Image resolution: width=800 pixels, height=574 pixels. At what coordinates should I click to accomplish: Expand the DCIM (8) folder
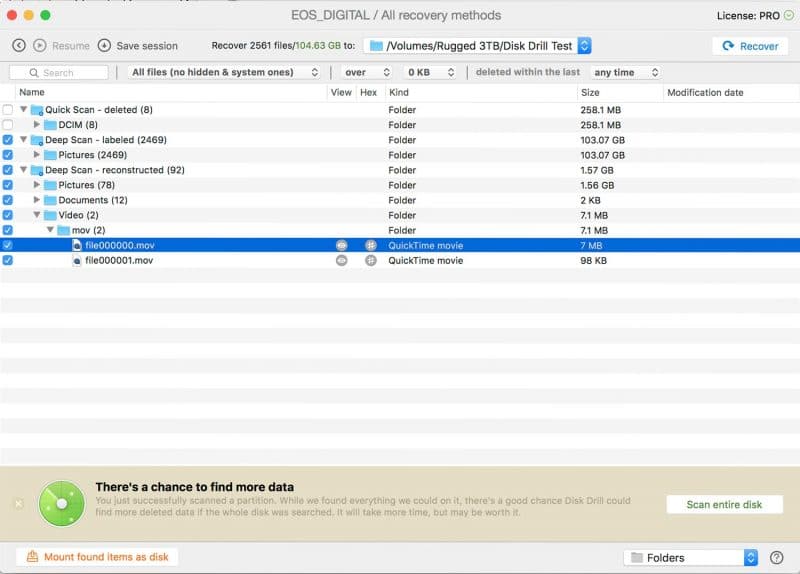37,124
